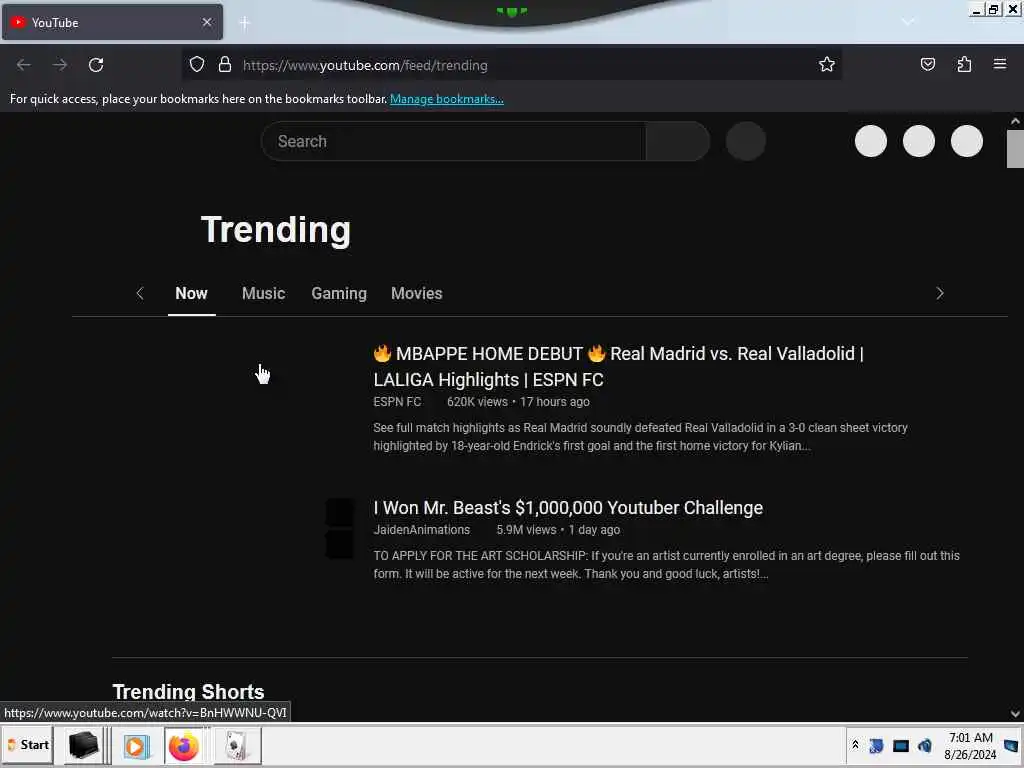Click the middle white circle header button
The image size is (1024, 768).
919,141
